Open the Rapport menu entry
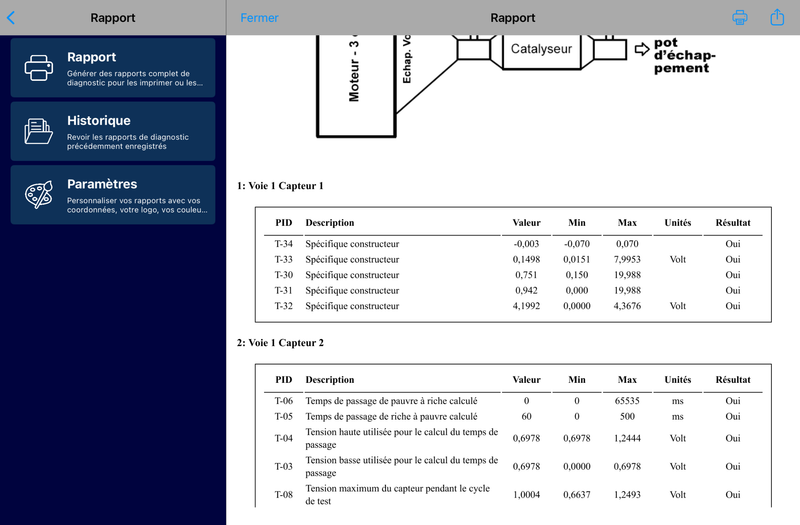The image size is (800, 525). [113, 68]
